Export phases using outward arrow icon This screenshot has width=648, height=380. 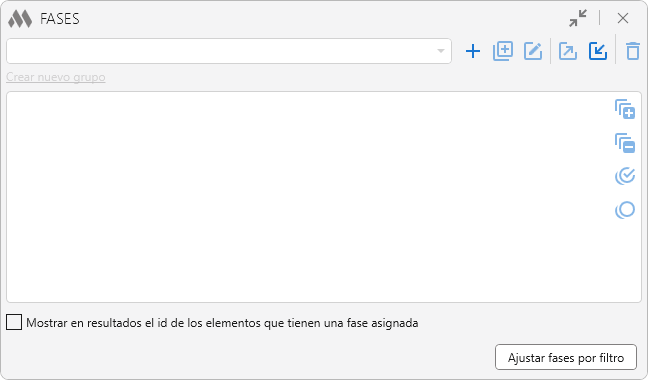(568, 51)
